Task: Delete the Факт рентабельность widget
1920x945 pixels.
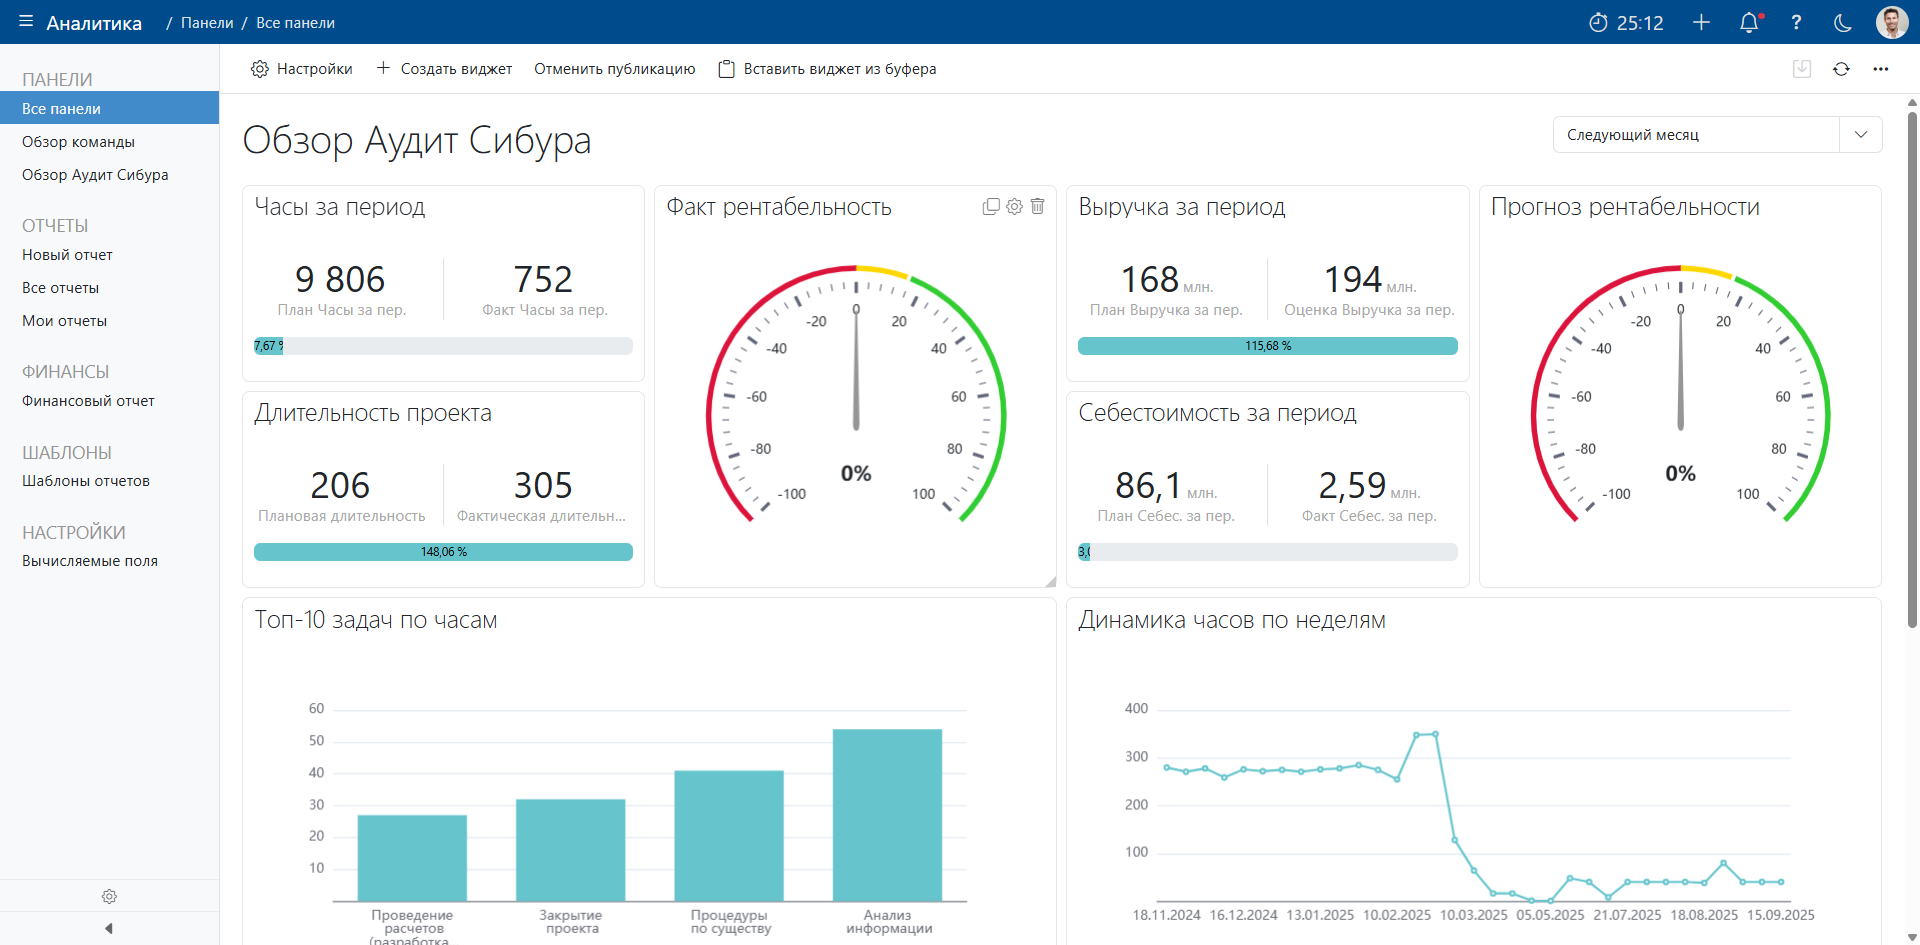Action: (1038, 206)
